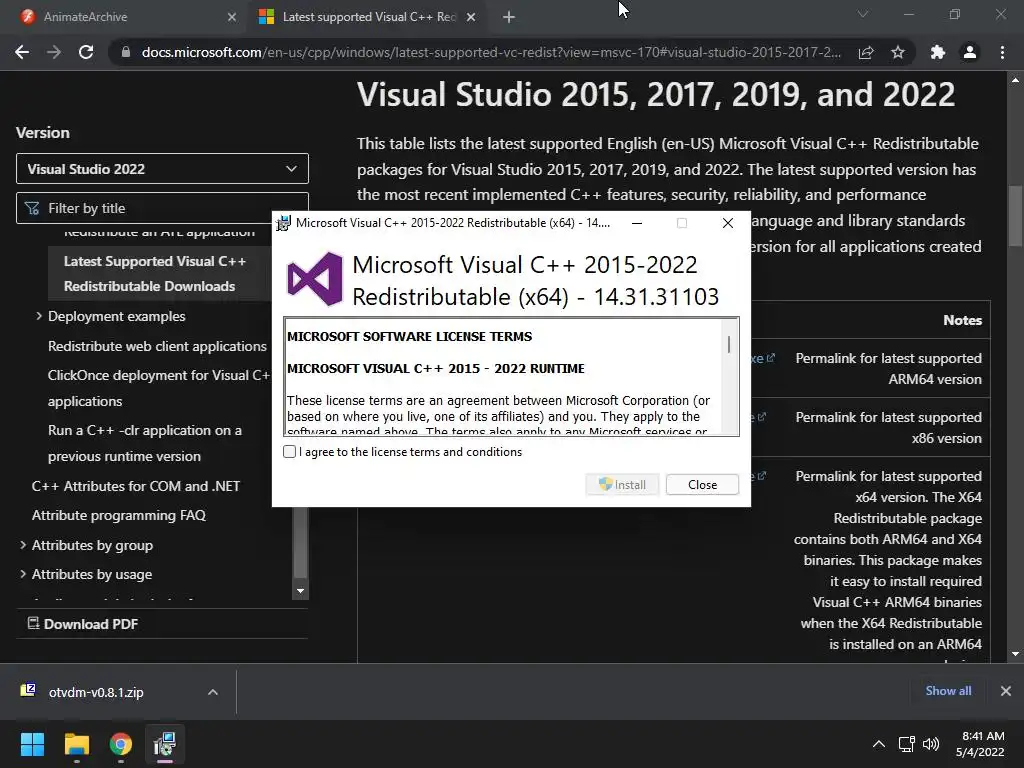Click the license terms scrollbar thumb
Image resolution: width=1024 pixels, height=768 pixels.
point(729,344)
